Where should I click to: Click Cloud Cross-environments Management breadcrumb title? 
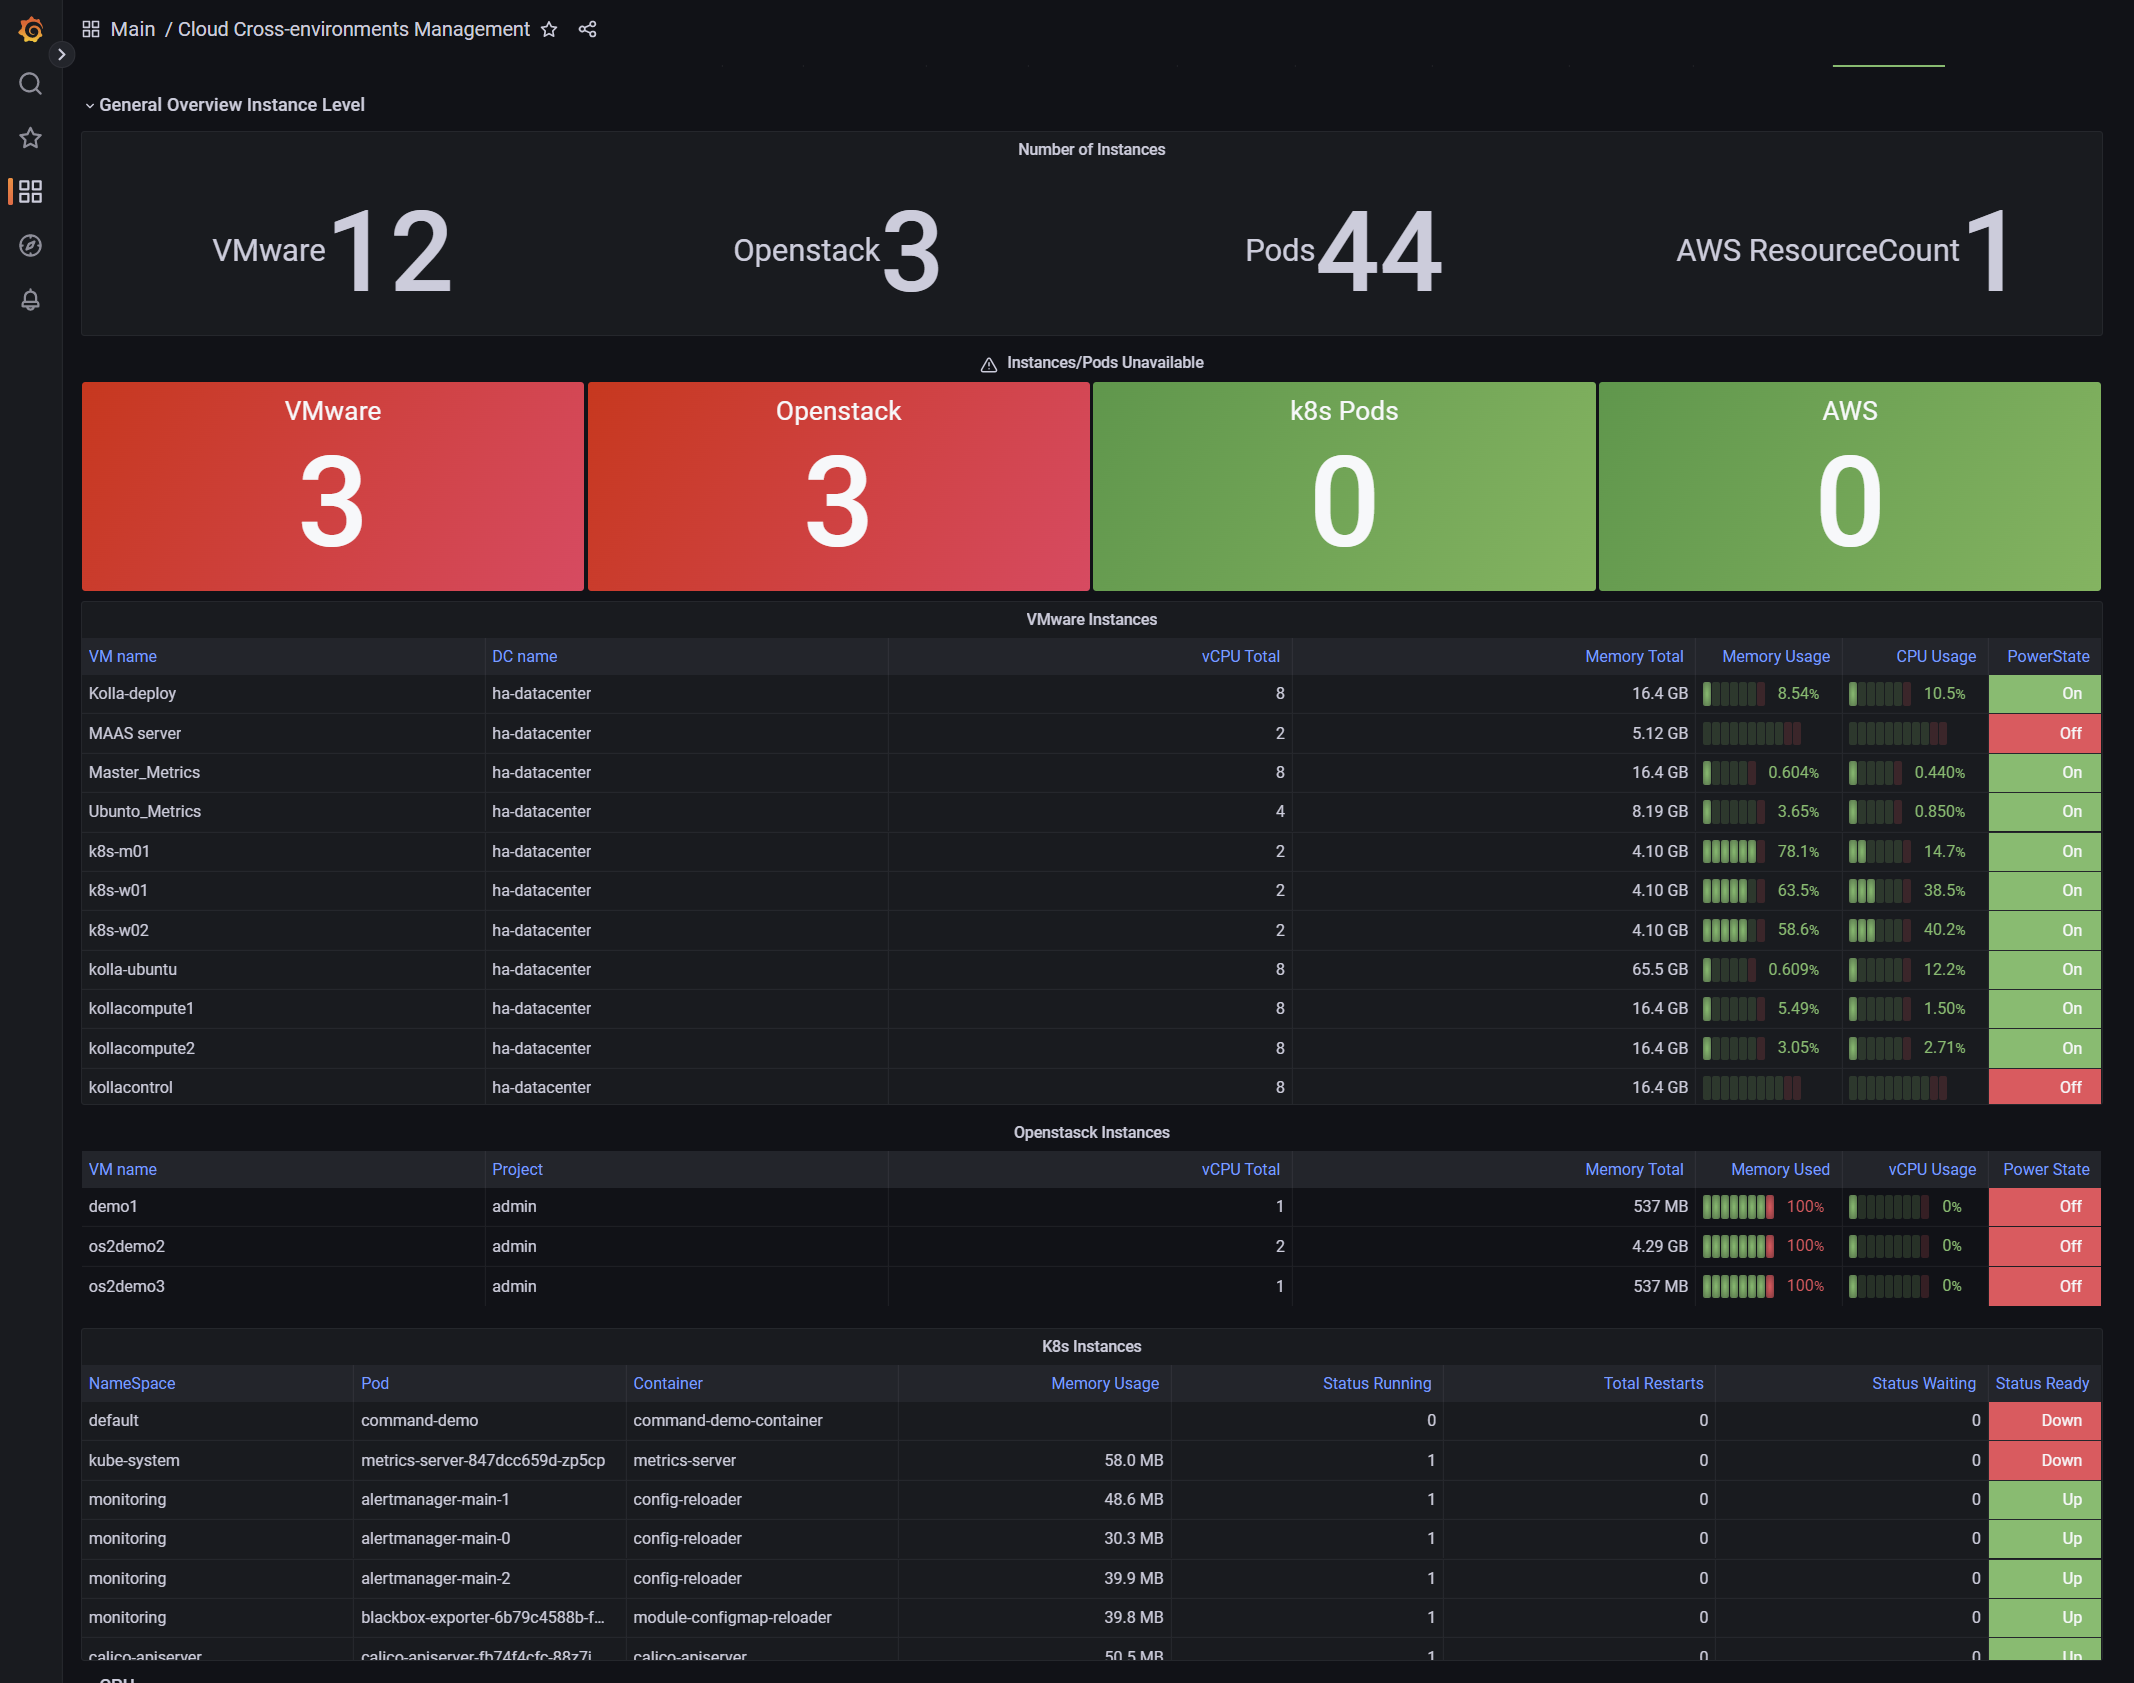click(354, 30)
